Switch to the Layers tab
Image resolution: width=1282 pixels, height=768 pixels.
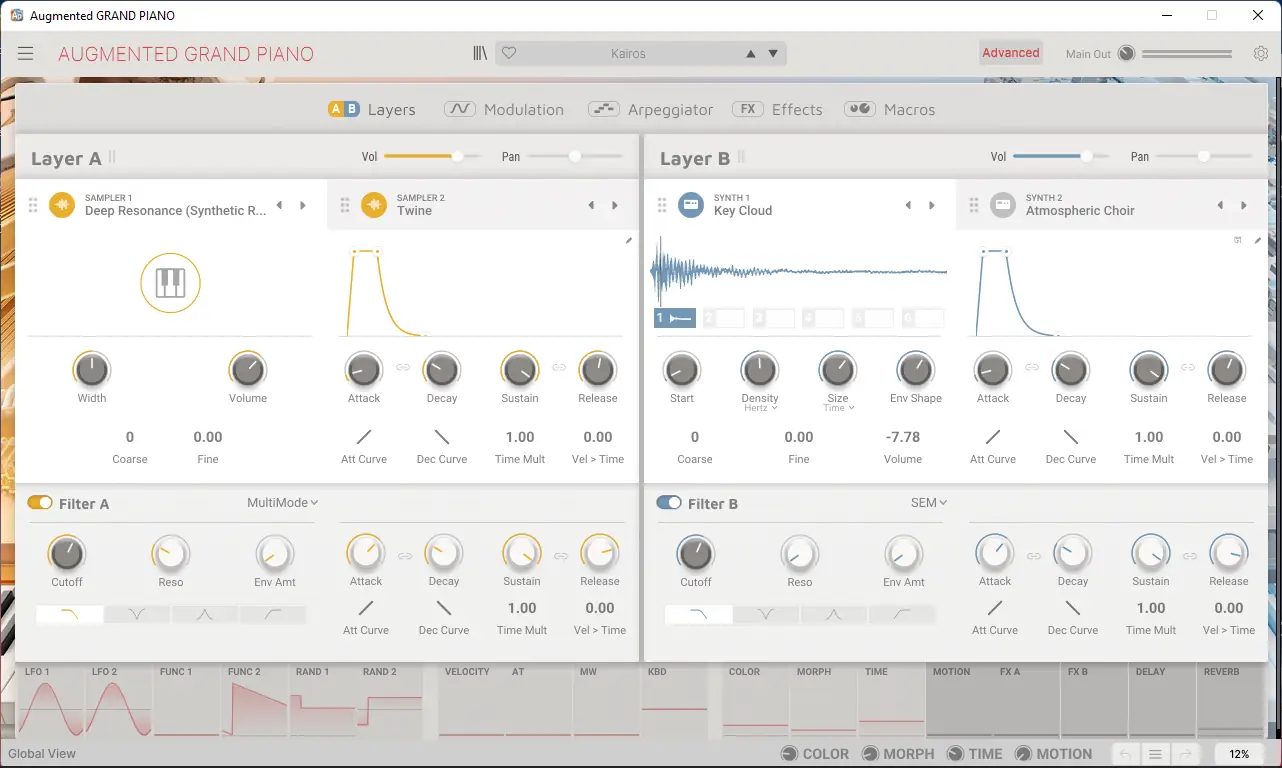pyautogui.click(x=371, y=109)
